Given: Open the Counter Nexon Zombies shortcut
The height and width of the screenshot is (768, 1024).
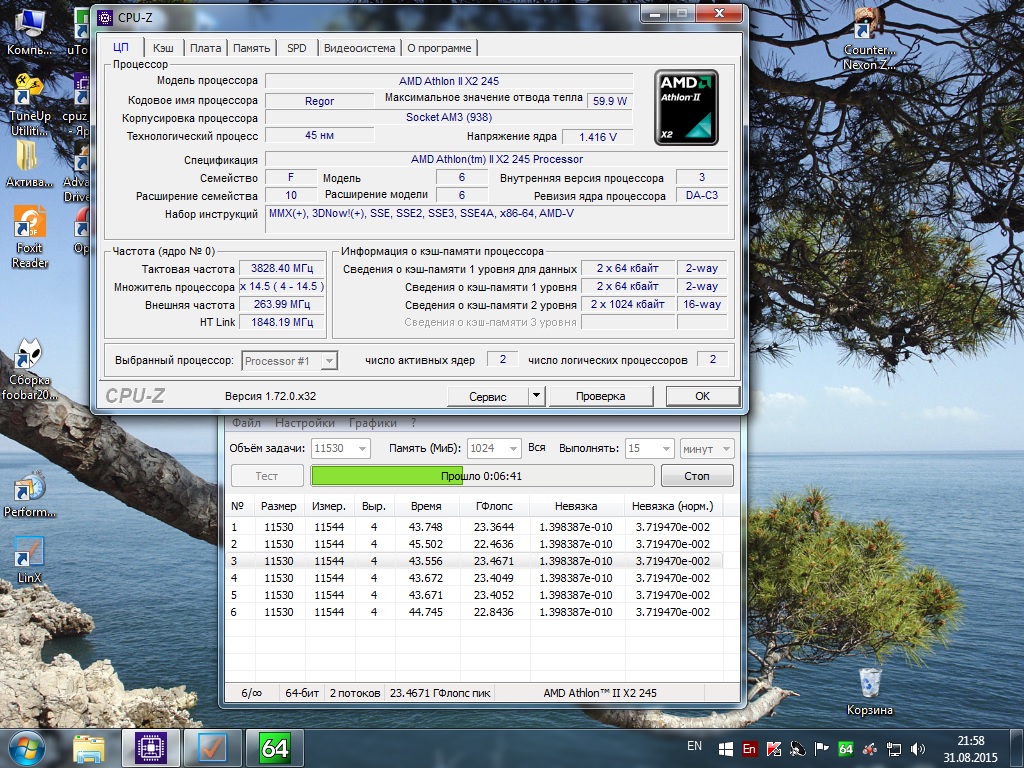Looking at the screenshot, I should (869, 40).
